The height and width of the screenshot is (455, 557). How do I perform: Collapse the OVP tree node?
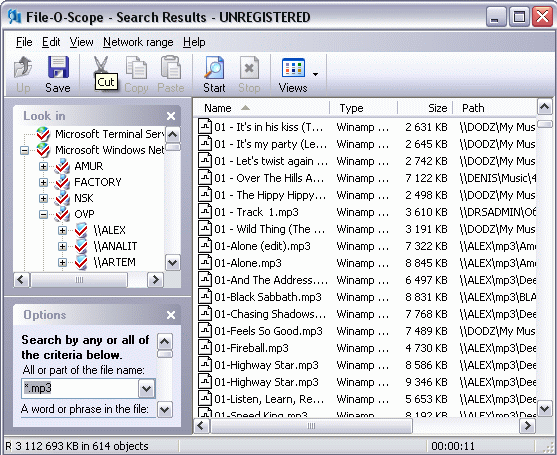coord(43,214)
